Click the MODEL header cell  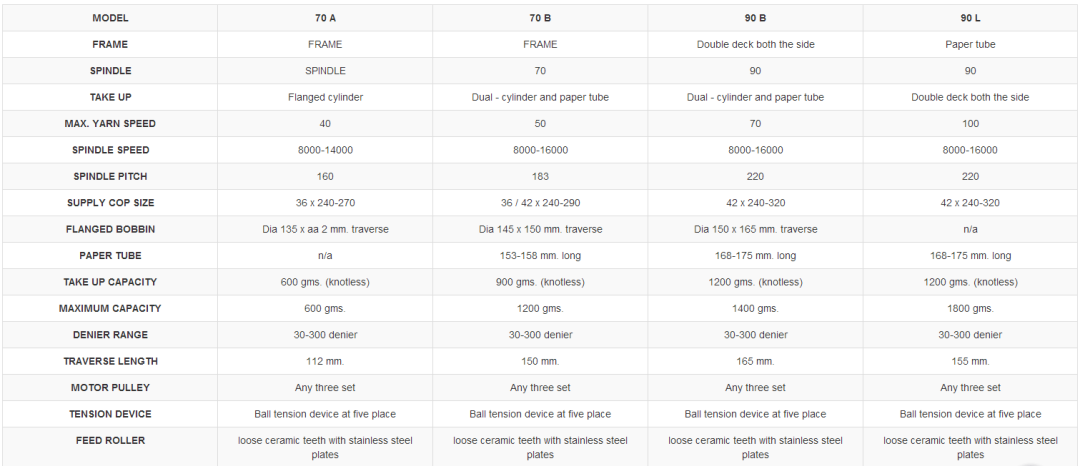[x=110, y=18]
